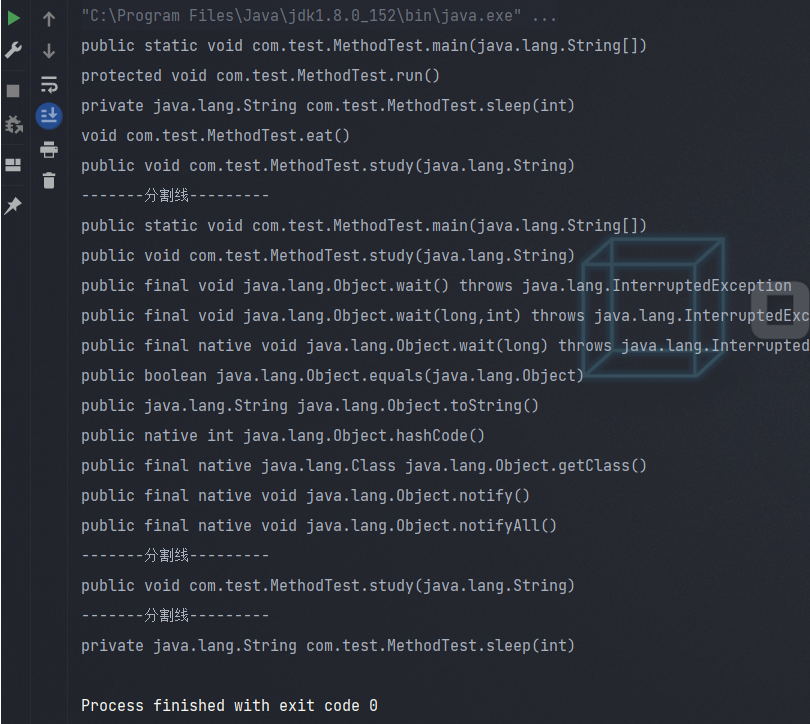The height and width of the screenshot is (724, 810).
Task: Jump down the stack trace
Action: pos(49,51)
